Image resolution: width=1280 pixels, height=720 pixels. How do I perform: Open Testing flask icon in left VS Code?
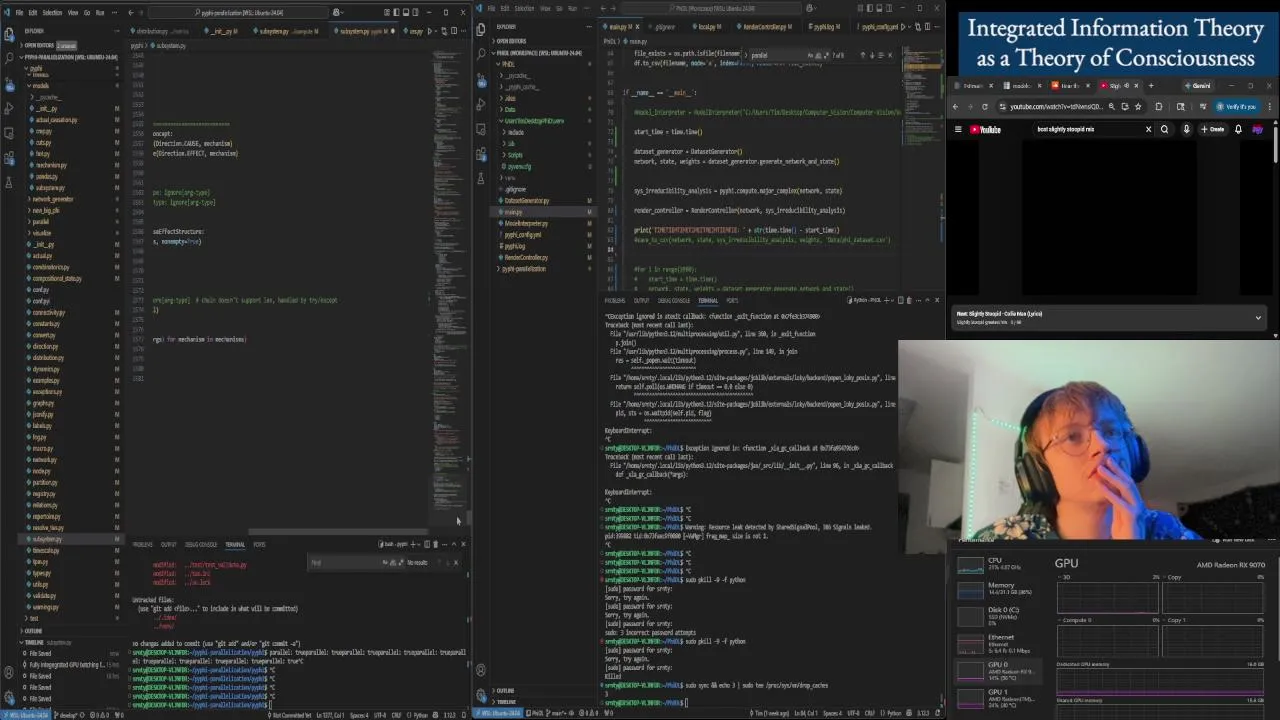tap(9, 182)
